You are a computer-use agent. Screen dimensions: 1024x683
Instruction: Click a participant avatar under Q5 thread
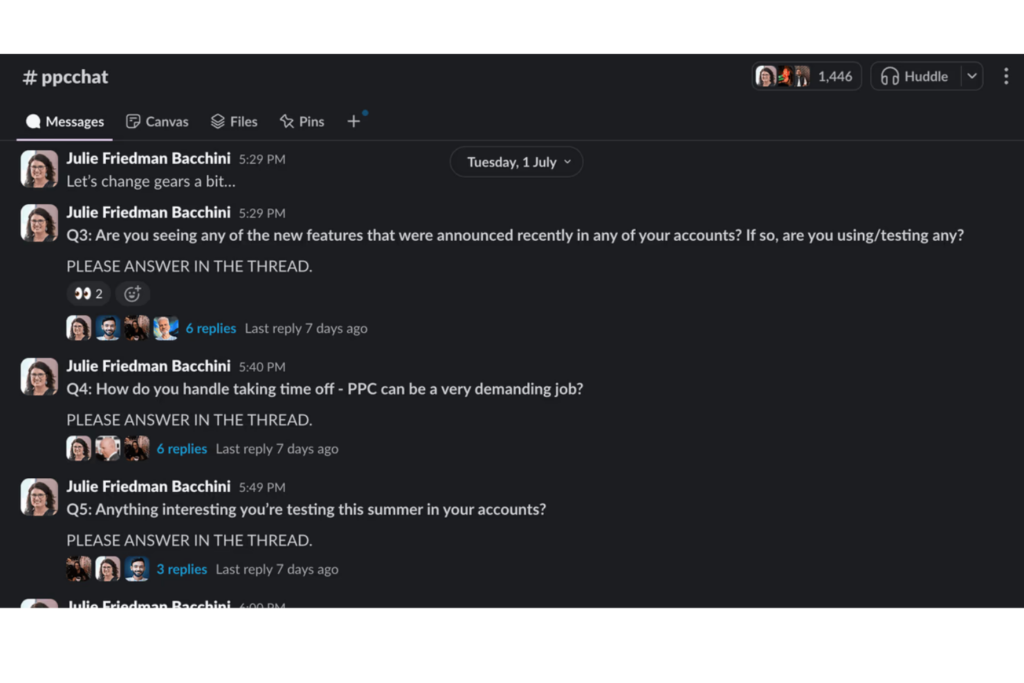(108, 568)
